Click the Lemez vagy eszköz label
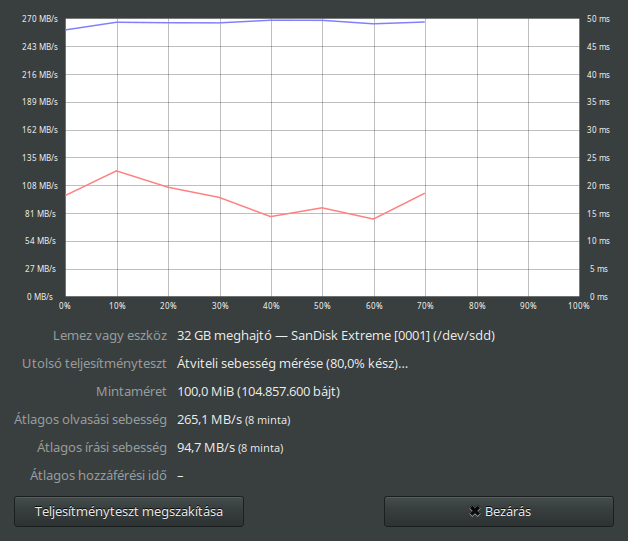The width and height of the screenshot is (628, 541). coord(110,336)
